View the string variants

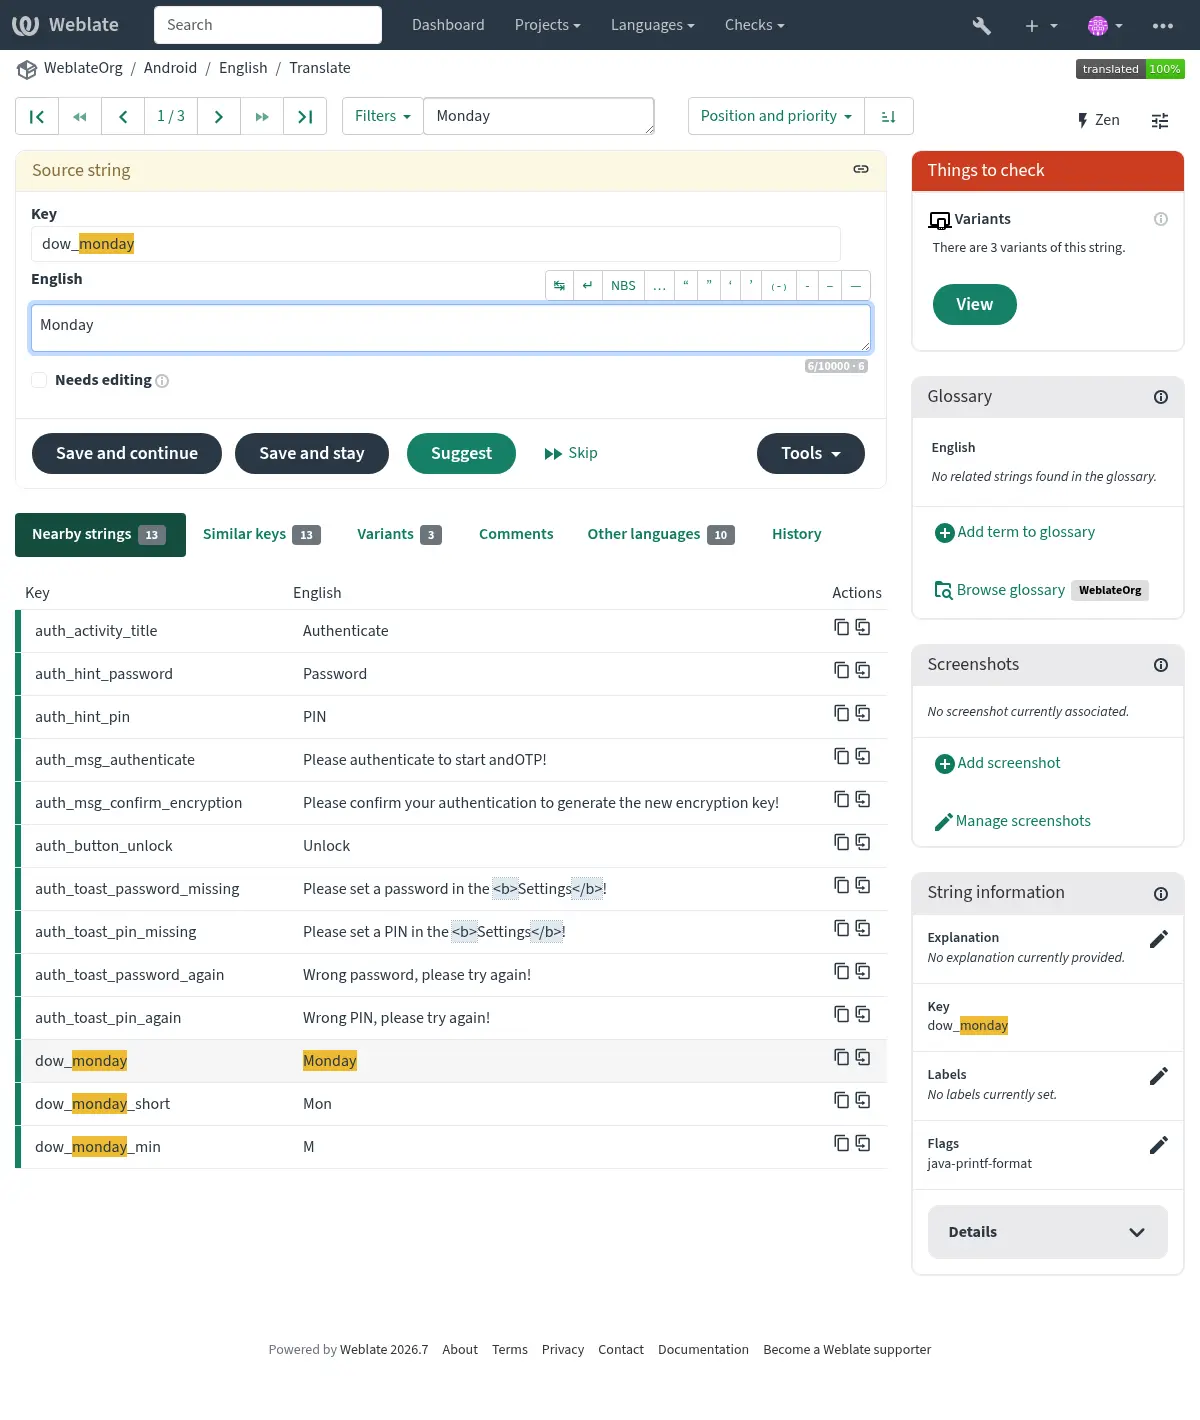[x=975, y=304]
